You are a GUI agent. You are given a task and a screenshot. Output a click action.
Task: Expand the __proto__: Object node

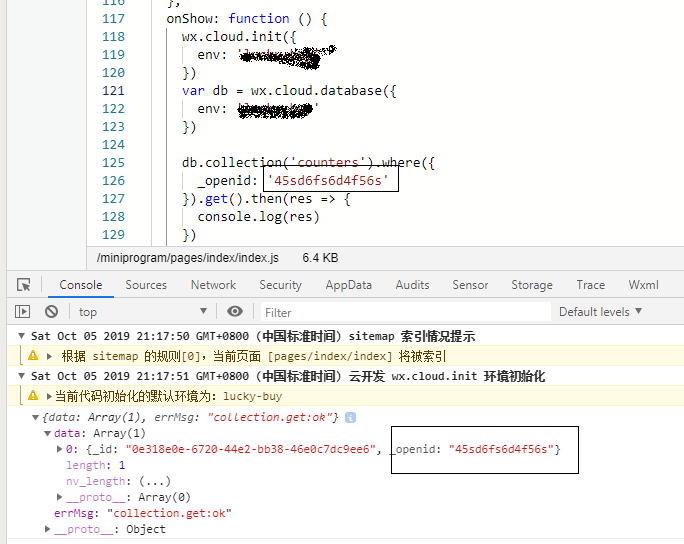tap(48, 529)
